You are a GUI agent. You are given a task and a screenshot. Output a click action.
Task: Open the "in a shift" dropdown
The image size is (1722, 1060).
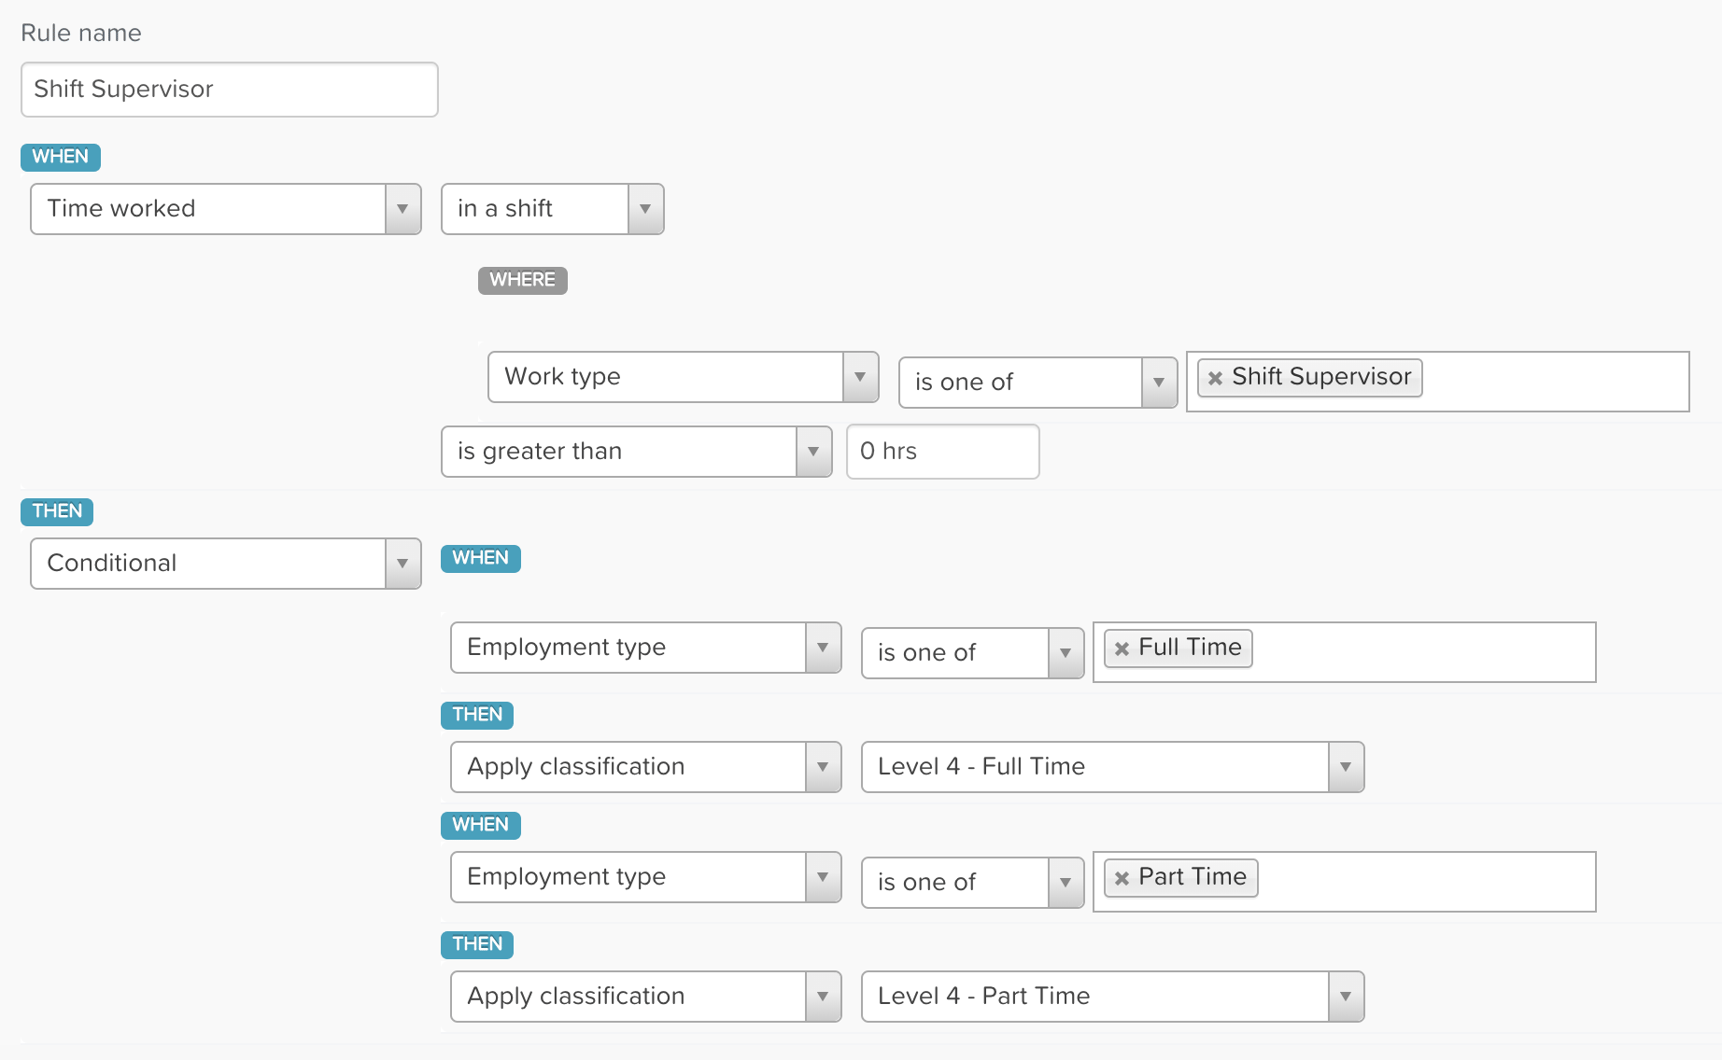645,209
